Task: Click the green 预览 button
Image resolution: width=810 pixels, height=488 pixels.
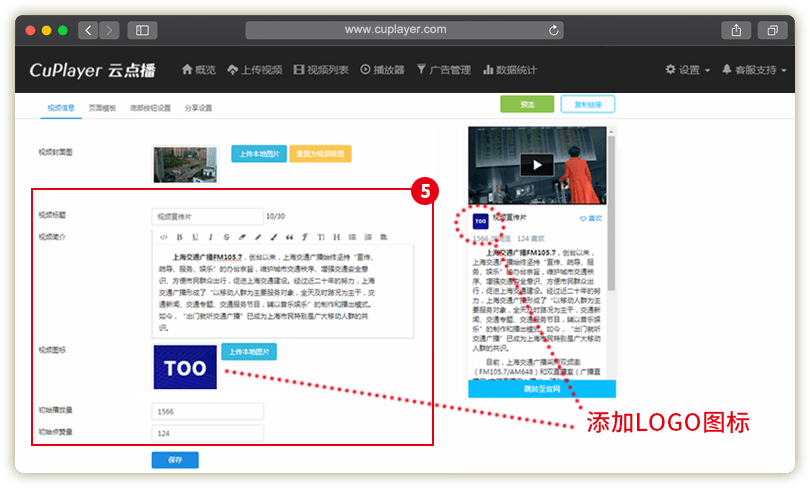Action: pyautogui.click(x=526, y=104)
